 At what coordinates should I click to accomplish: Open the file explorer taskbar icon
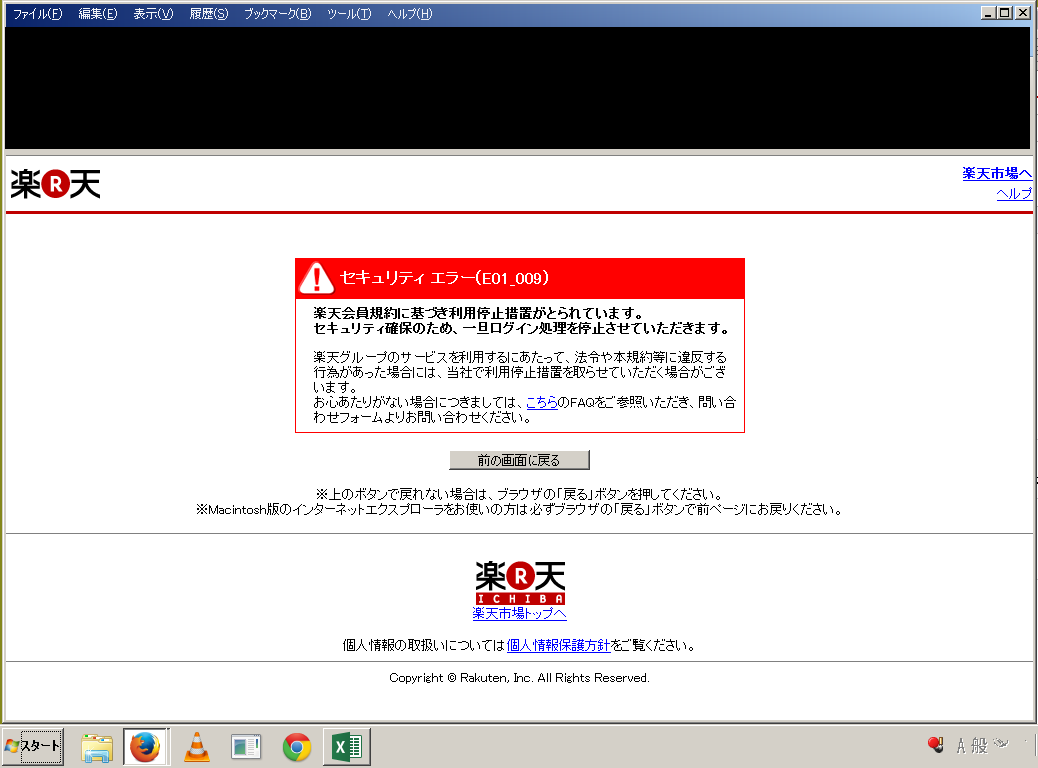pos(97,747)
